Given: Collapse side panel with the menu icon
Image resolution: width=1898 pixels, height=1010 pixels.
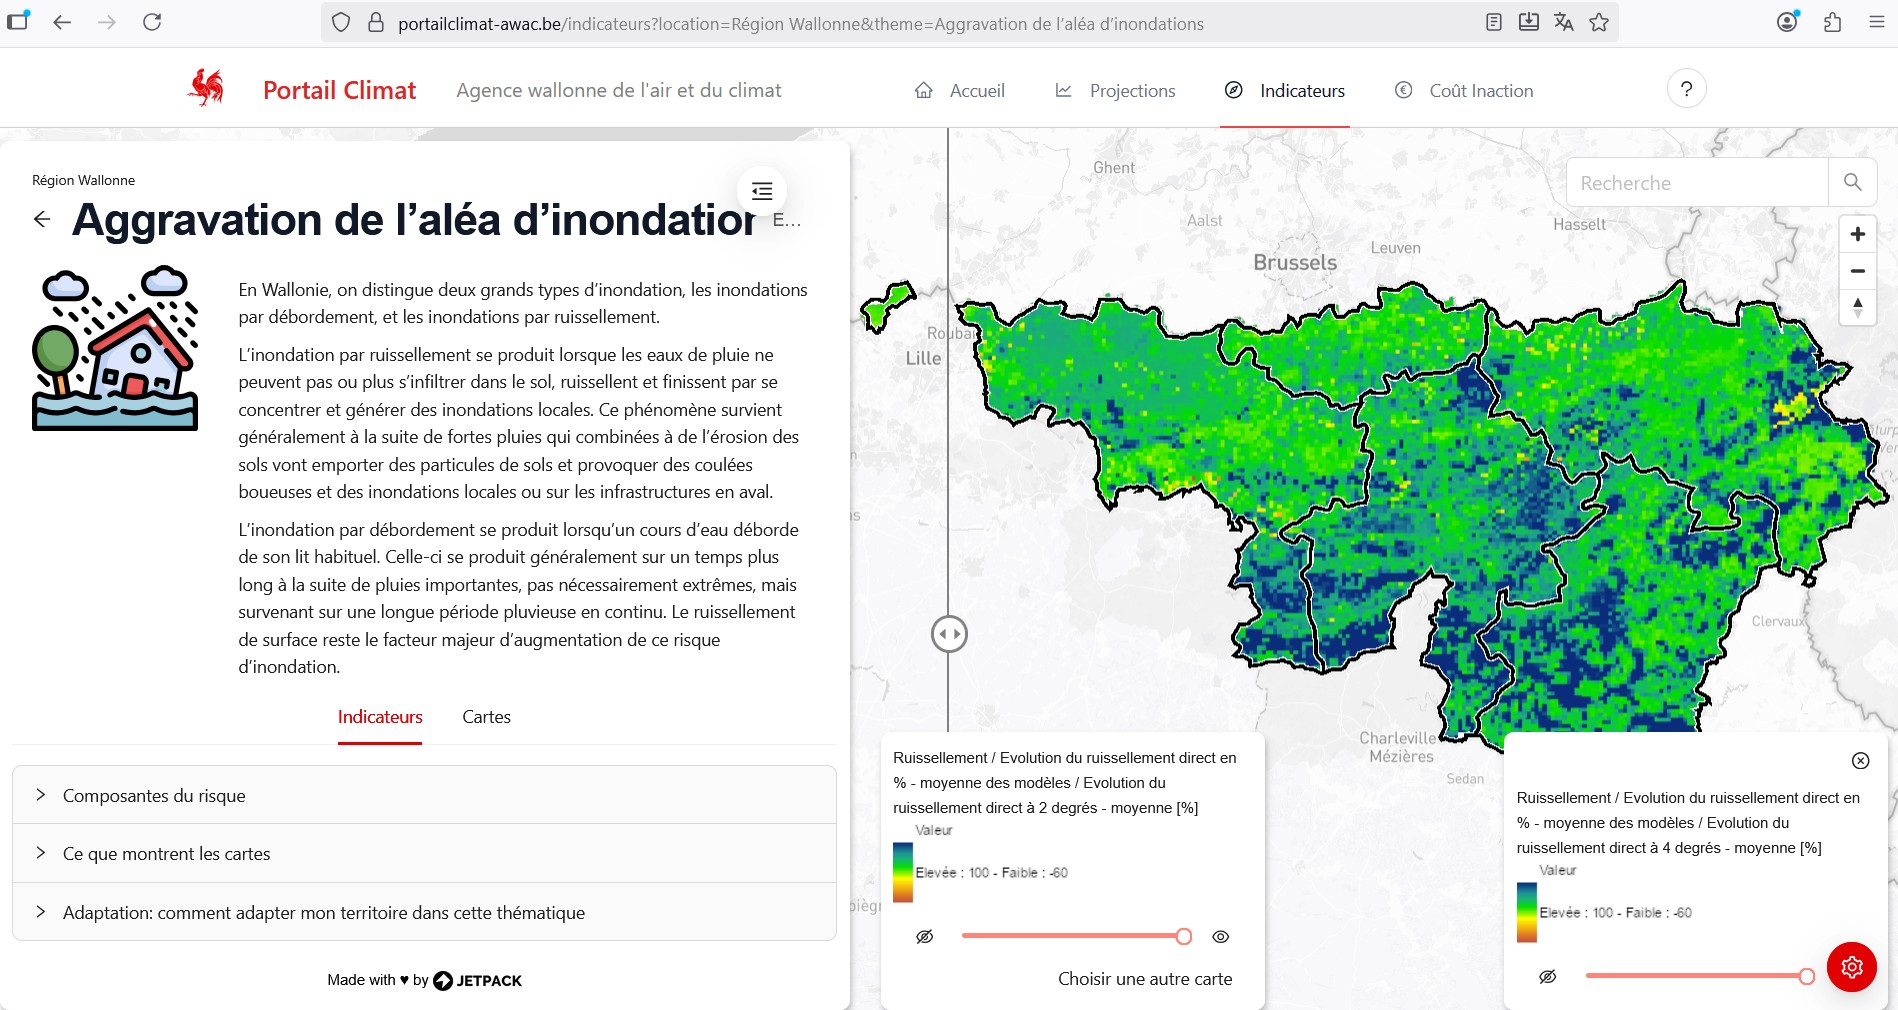Looking at the screenshot, I should pyautogui.click(x=762, y=191).
